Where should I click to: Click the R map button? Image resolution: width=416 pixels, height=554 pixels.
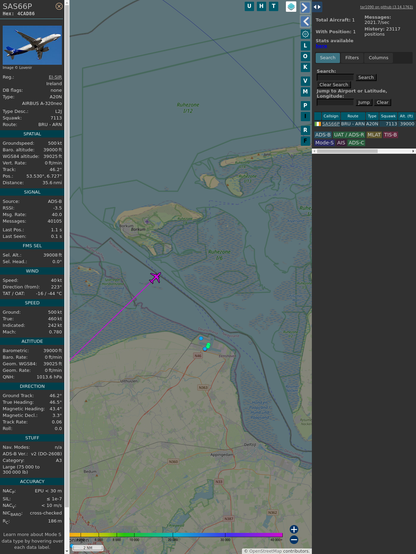305,130
